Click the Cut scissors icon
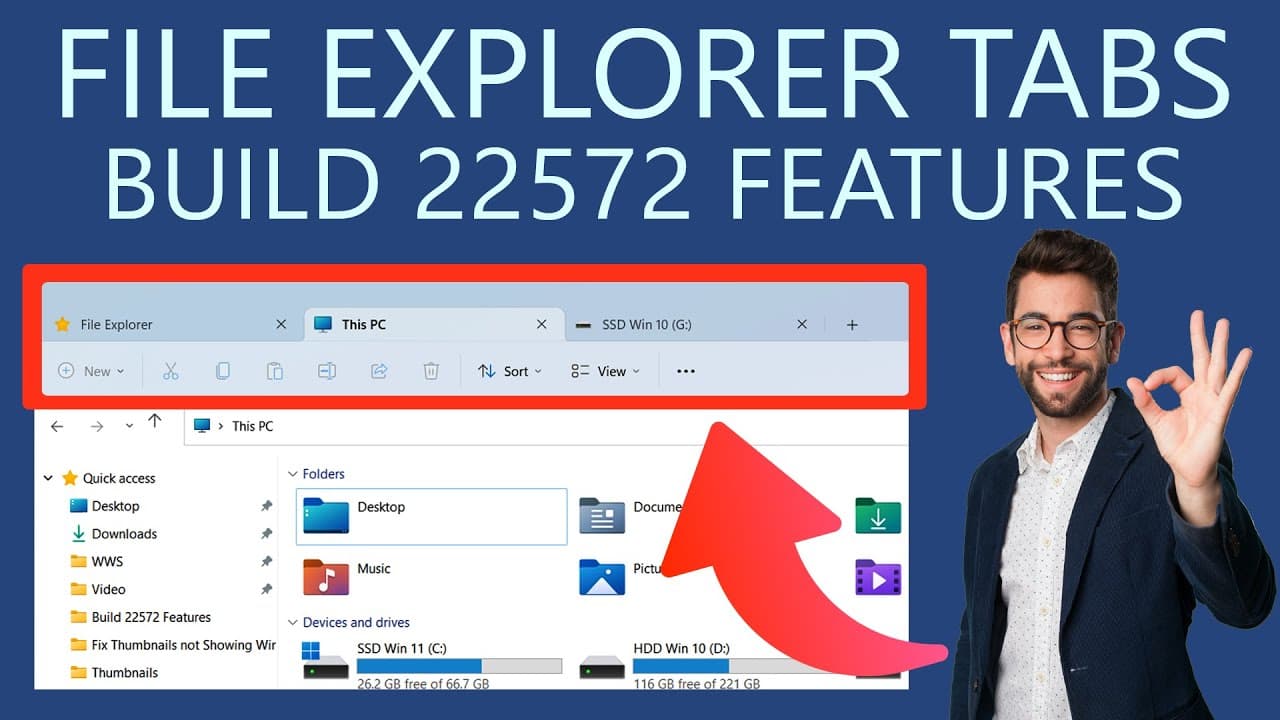Image resolution: width=1280 pixels, height=720 pixels. pyautogui.click(x=170, y=371)
